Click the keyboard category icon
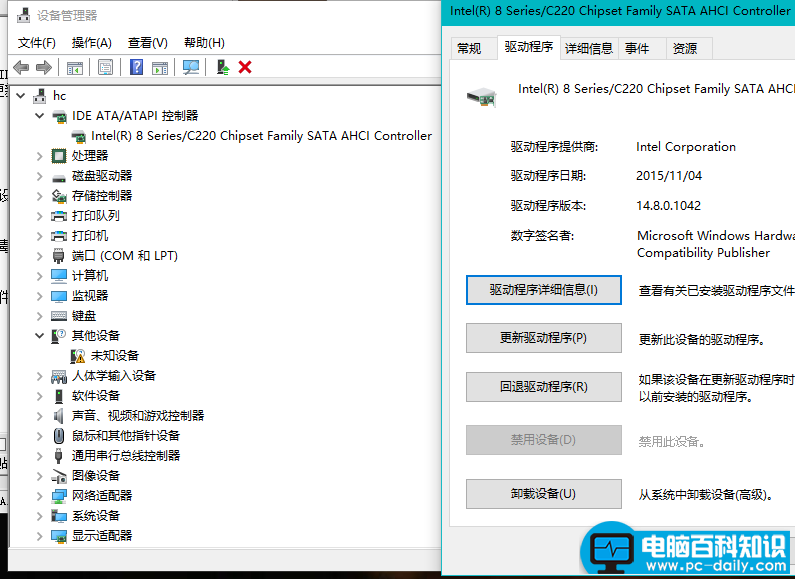The width and height of the screenshot is (795, 579). point(59,316)
